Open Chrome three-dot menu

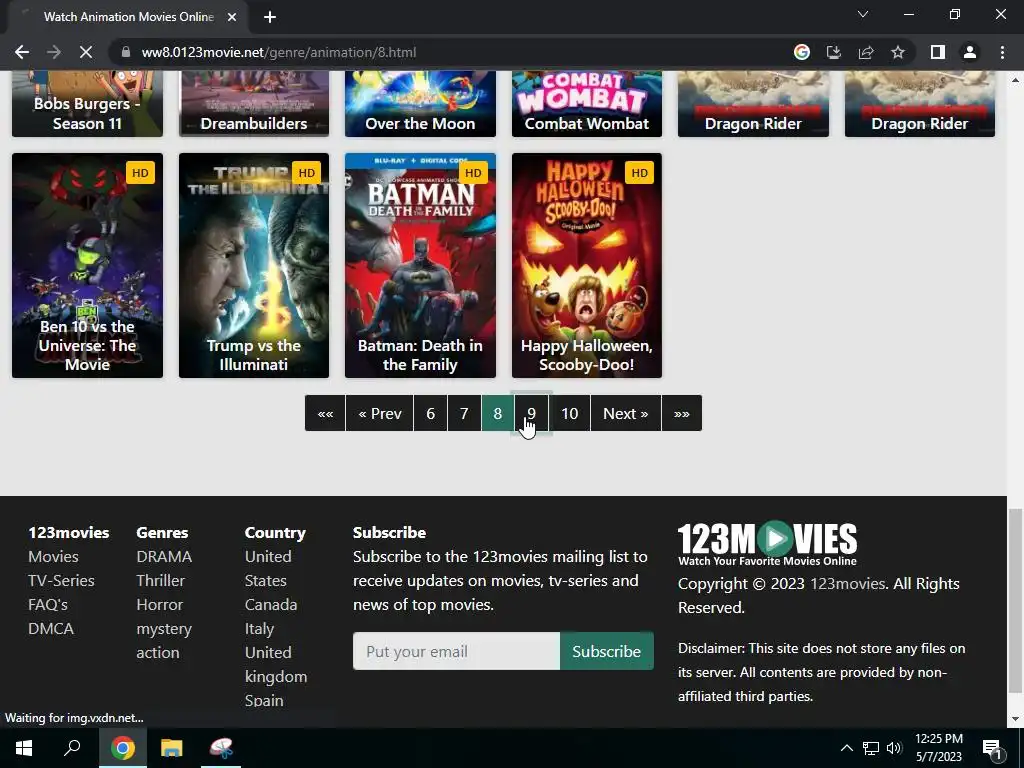click(x=1002, y=52)
